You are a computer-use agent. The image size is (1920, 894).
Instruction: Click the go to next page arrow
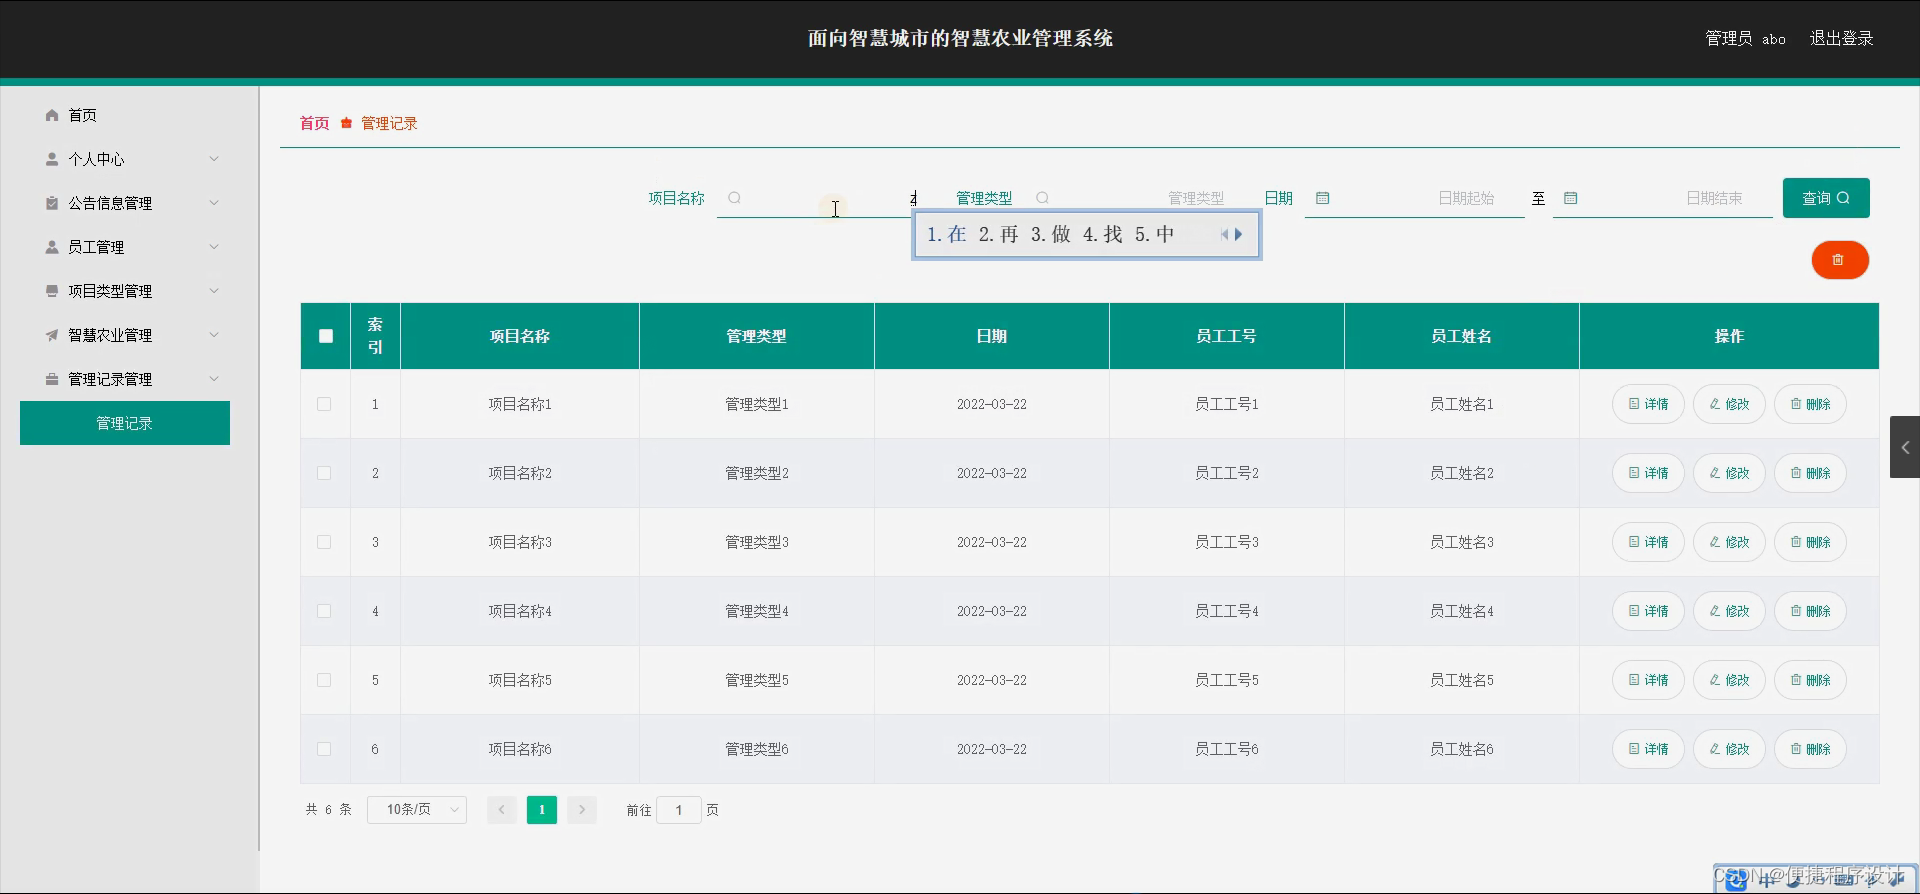click(x=581, y=810)
